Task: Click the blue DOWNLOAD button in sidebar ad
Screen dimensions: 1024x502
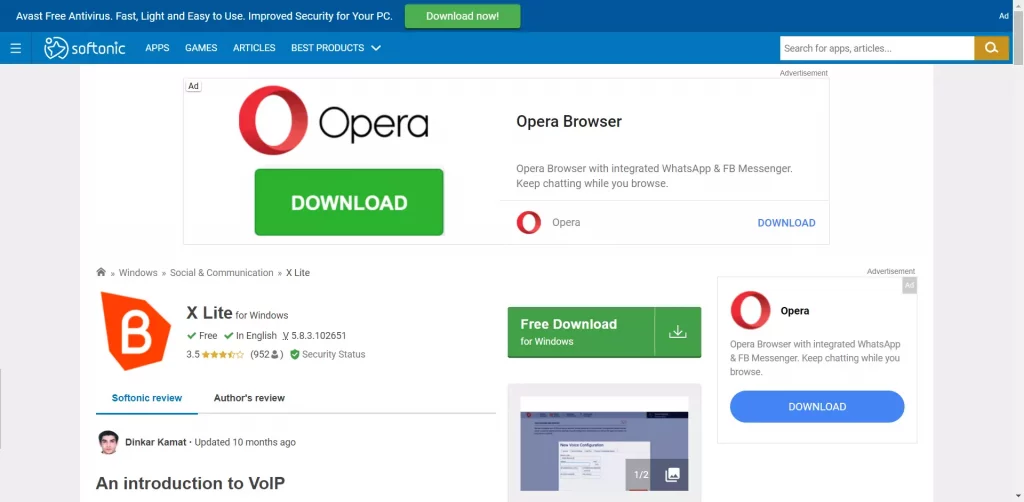Action: pos(817,407)
